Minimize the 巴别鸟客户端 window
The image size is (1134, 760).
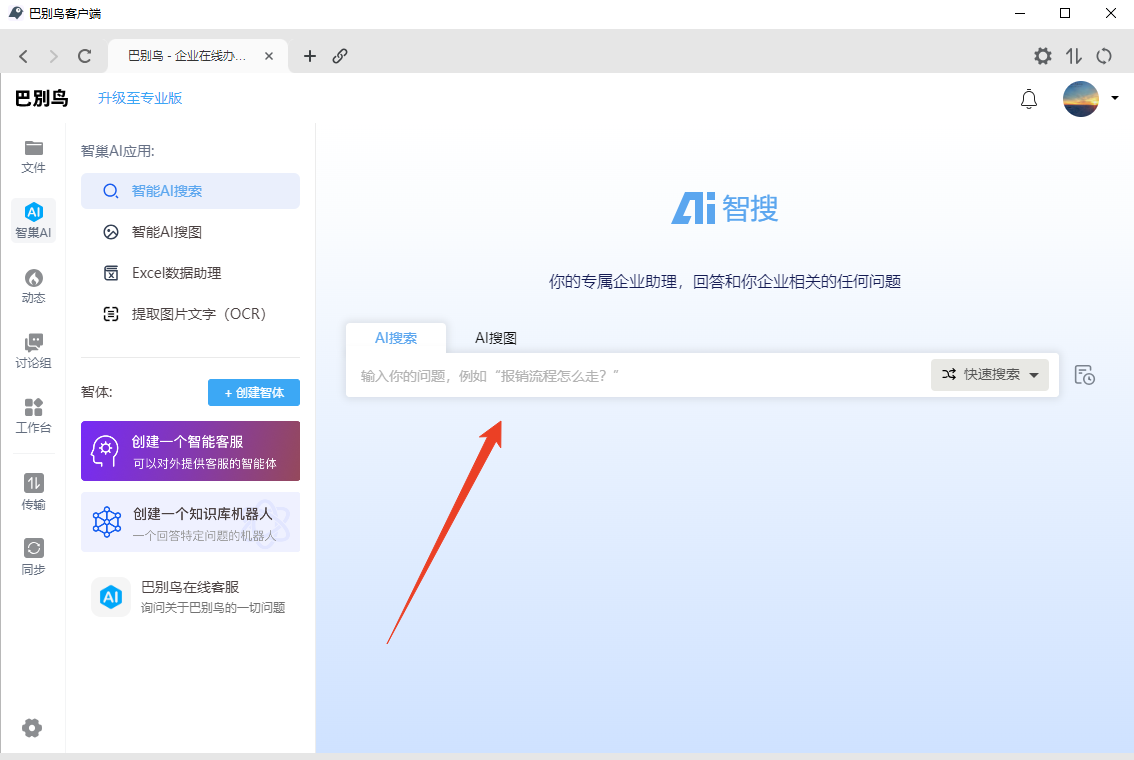click(1020, 13)
